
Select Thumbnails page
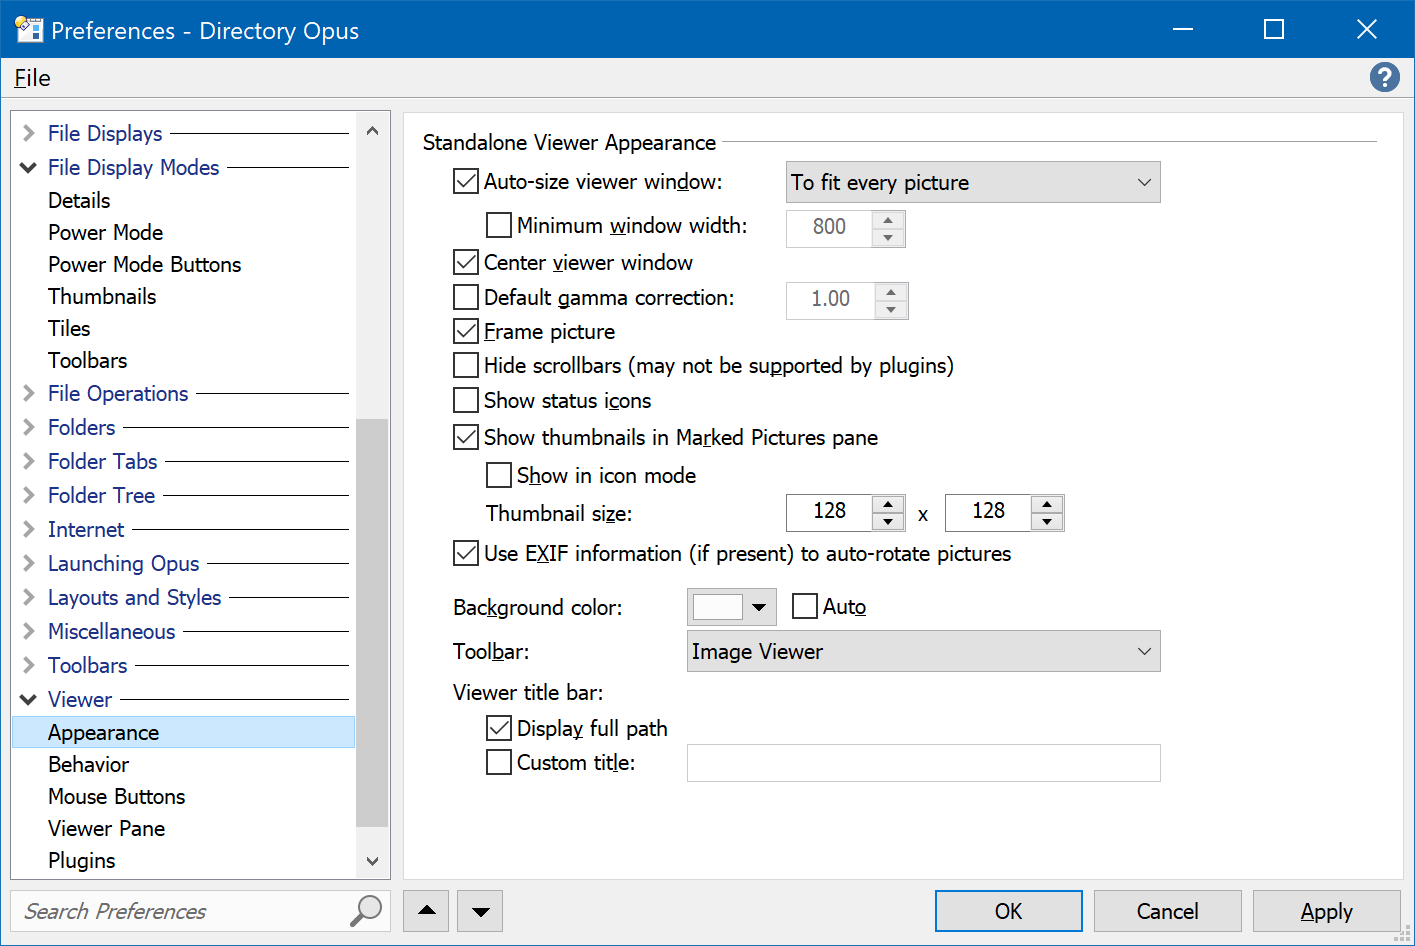[x=102, y=296]
